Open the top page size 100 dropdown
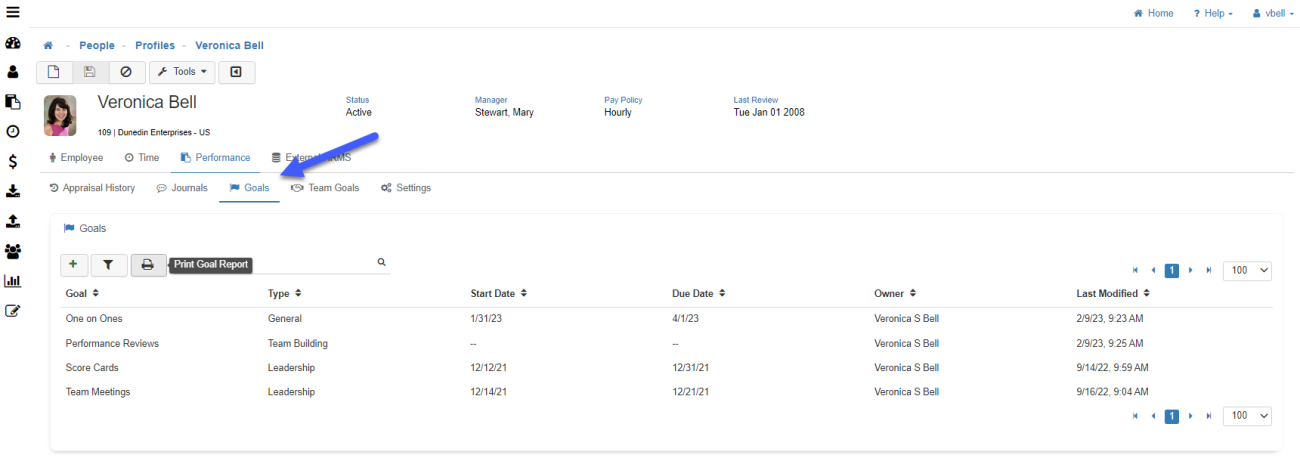This screenshot has width=1300, height=461. click(1247, 270)
